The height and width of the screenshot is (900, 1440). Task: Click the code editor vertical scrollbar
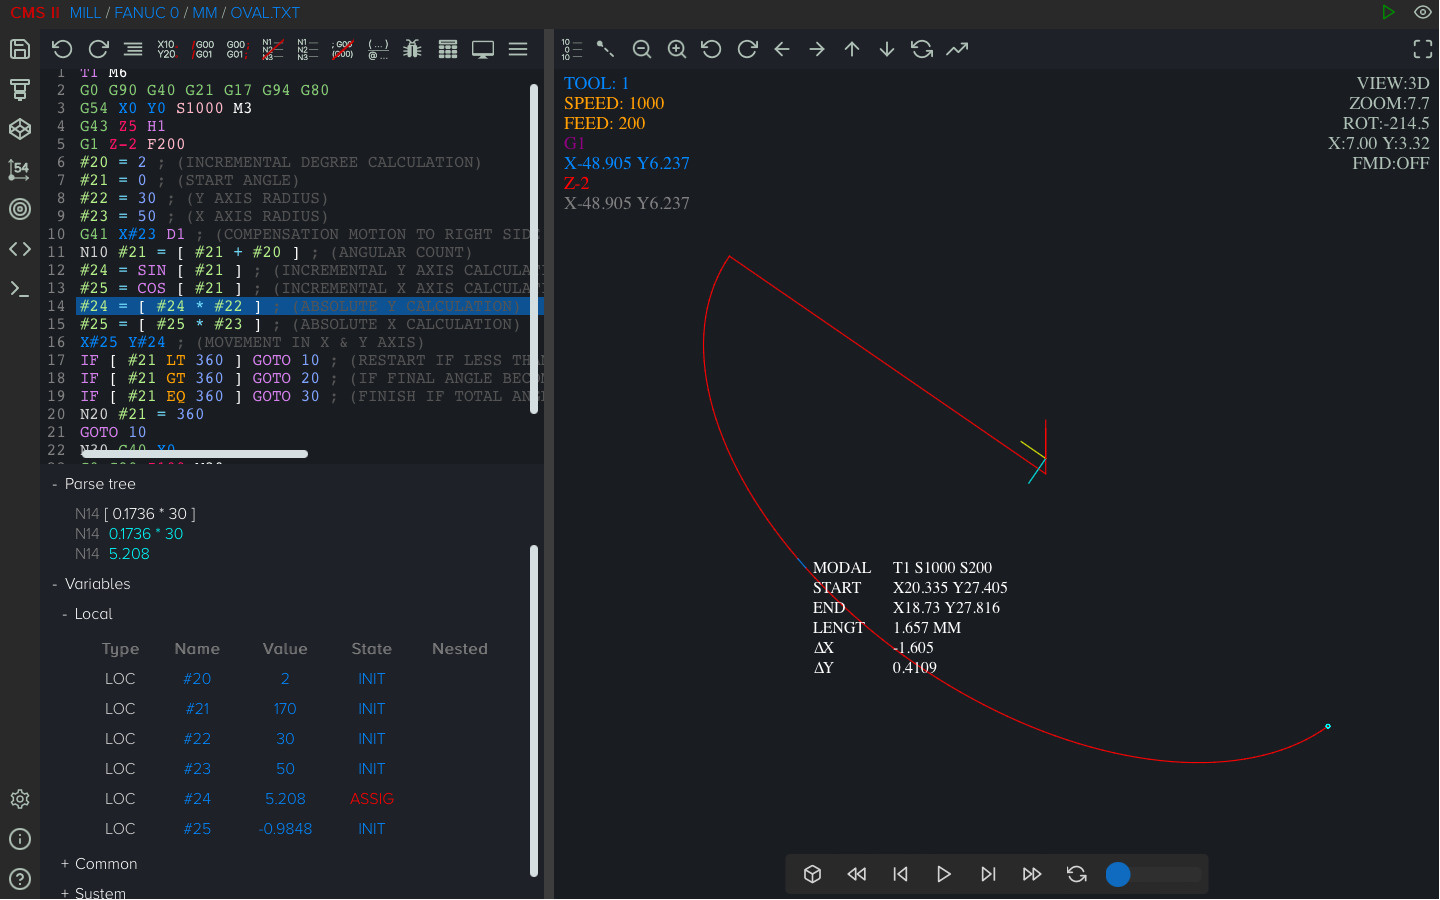534,249
